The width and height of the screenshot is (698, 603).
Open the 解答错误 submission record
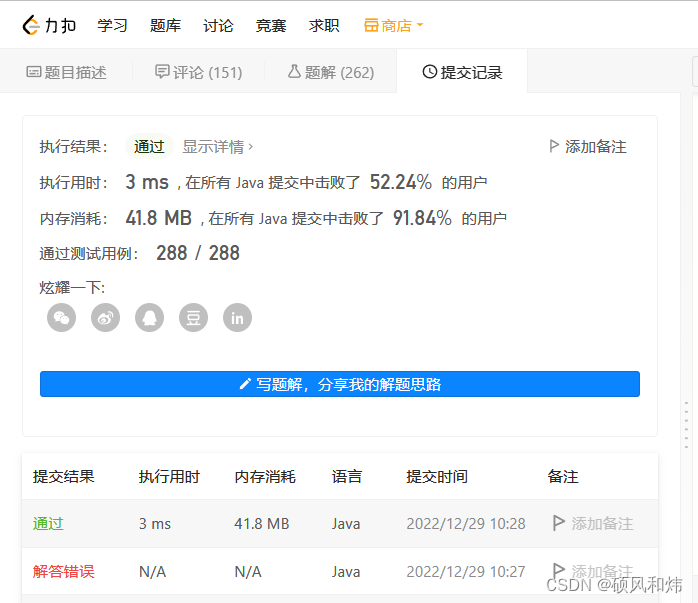pyautogui.click(x=340, y=571)
